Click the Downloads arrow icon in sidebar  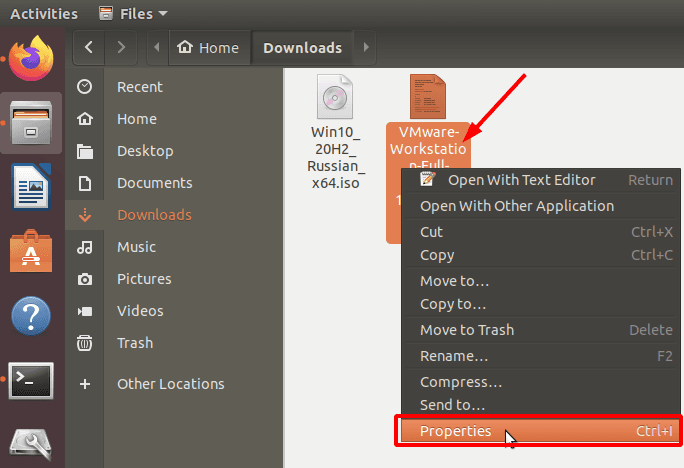[x=85, y=215]
